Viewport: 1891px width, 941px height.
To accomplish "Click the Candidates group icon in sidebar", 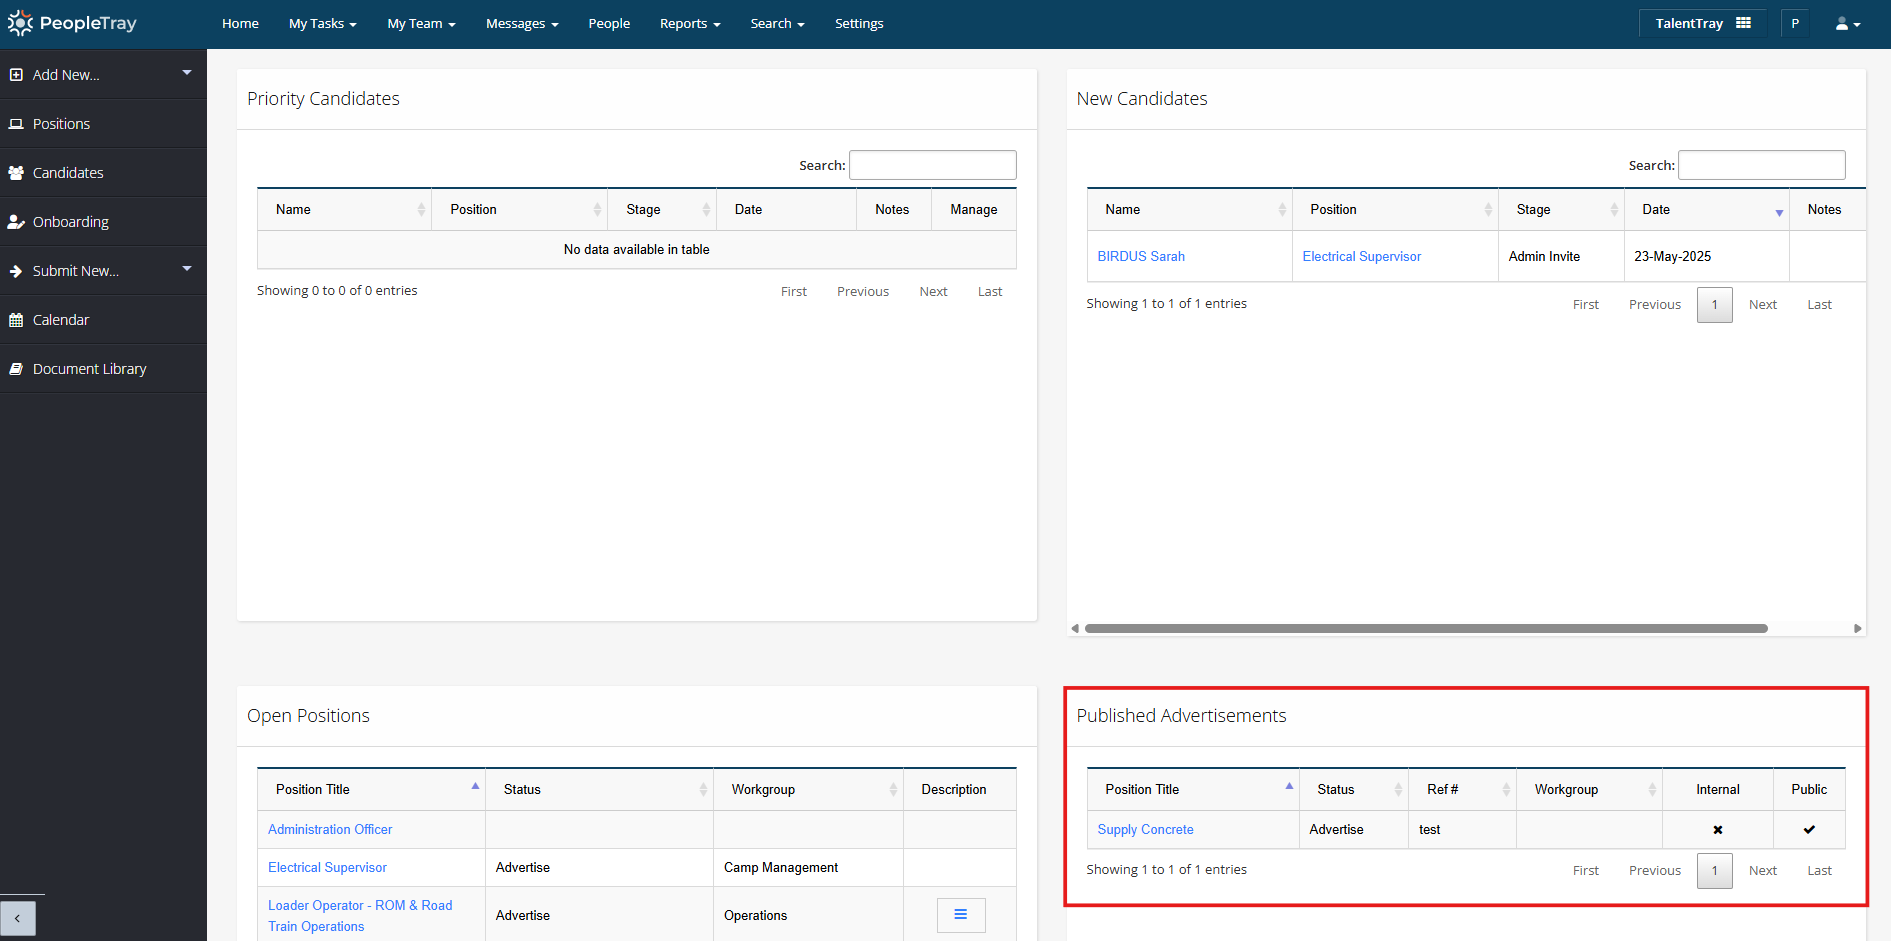I will pos(16,173).
